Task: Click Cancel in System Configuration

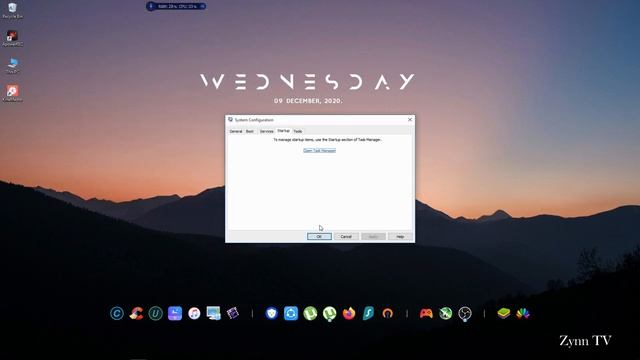Action: pyautogui.click(x=346, y=237)
